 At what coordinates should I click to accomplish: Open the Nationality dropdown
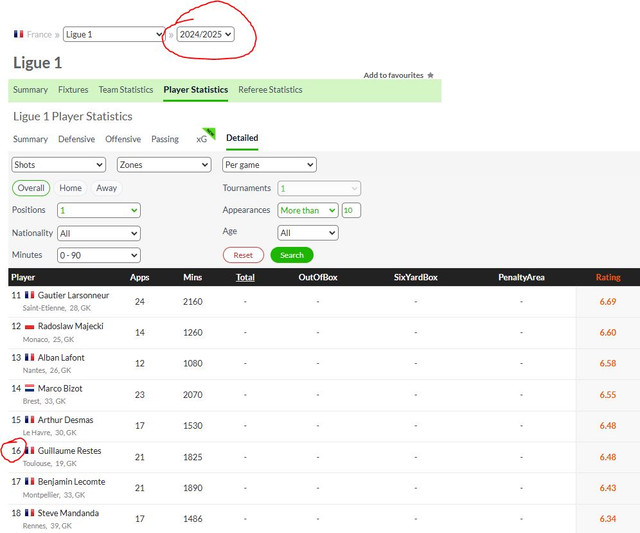click(99, 233)
